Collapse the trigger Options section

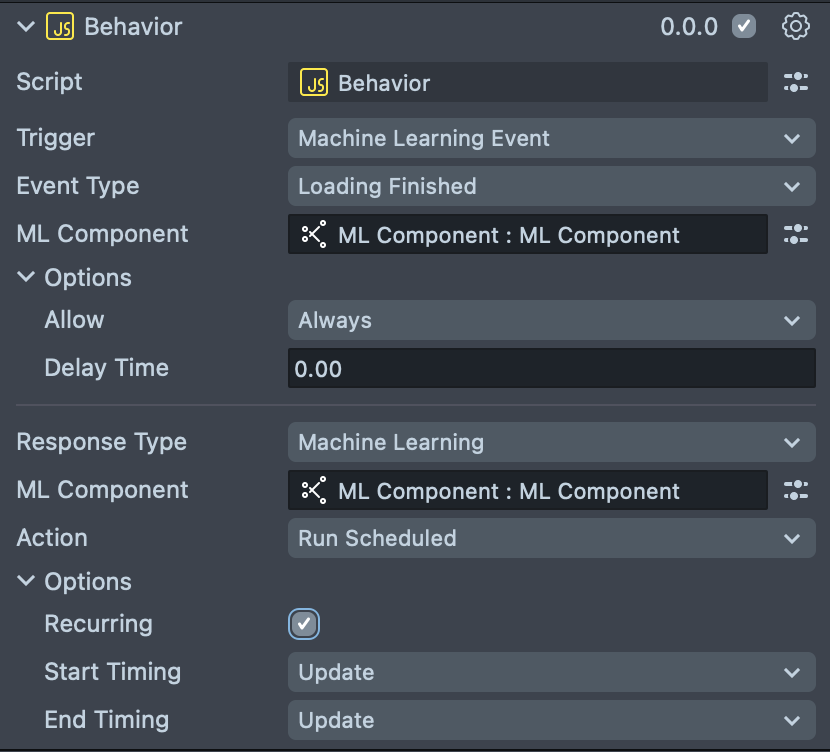point(26,278)
